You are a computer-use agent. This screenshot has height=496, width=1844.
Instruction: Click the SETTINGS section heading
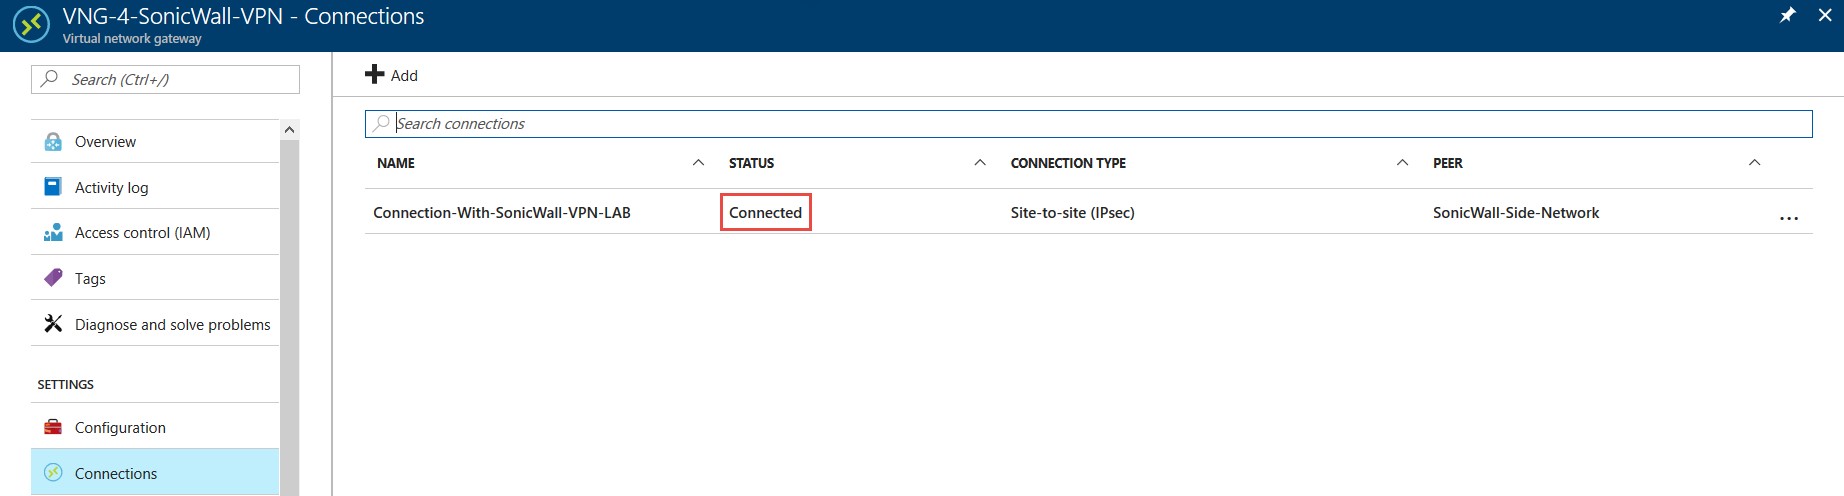[65, 384]
